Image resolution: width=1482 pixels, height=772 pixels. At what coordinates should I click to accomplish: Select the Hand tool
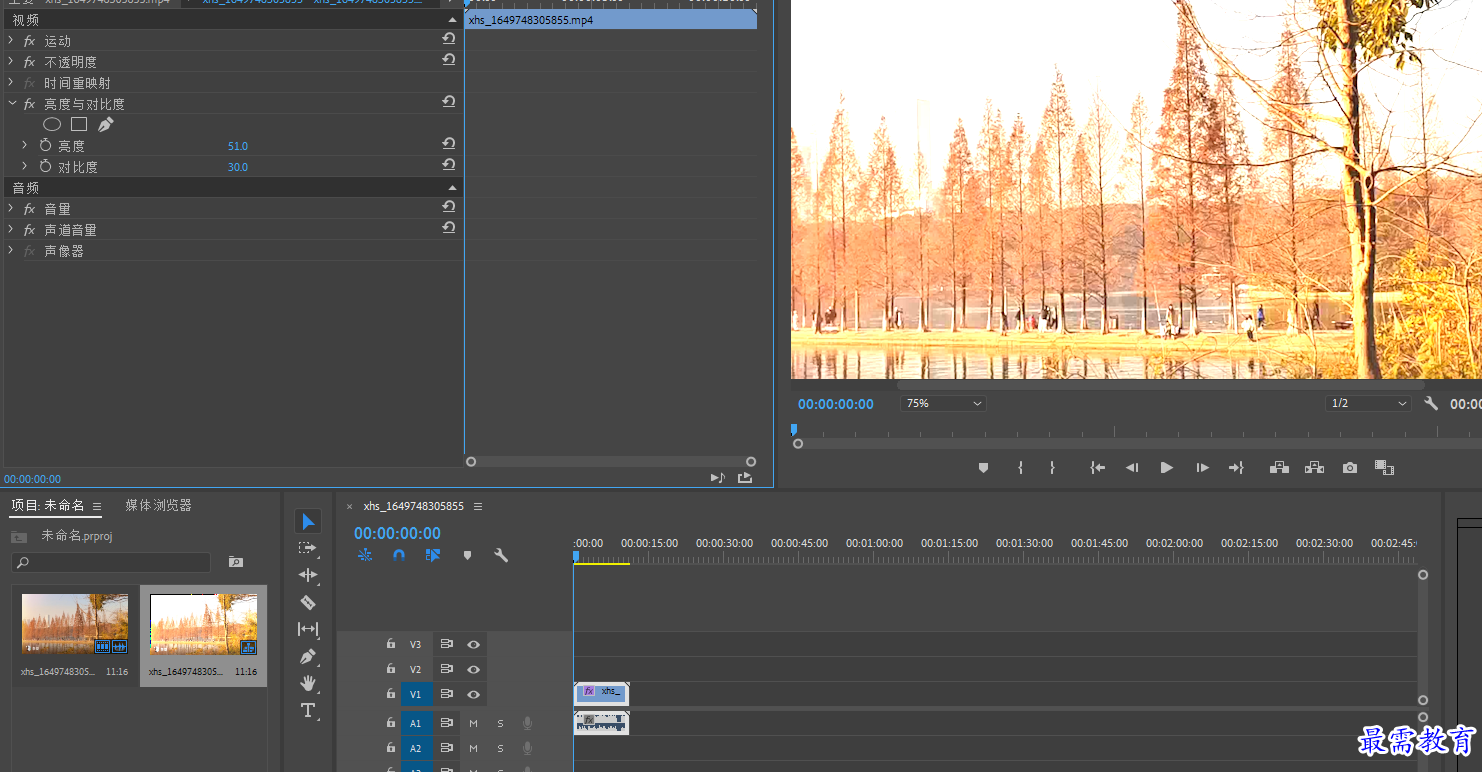(x=308, y=683)
